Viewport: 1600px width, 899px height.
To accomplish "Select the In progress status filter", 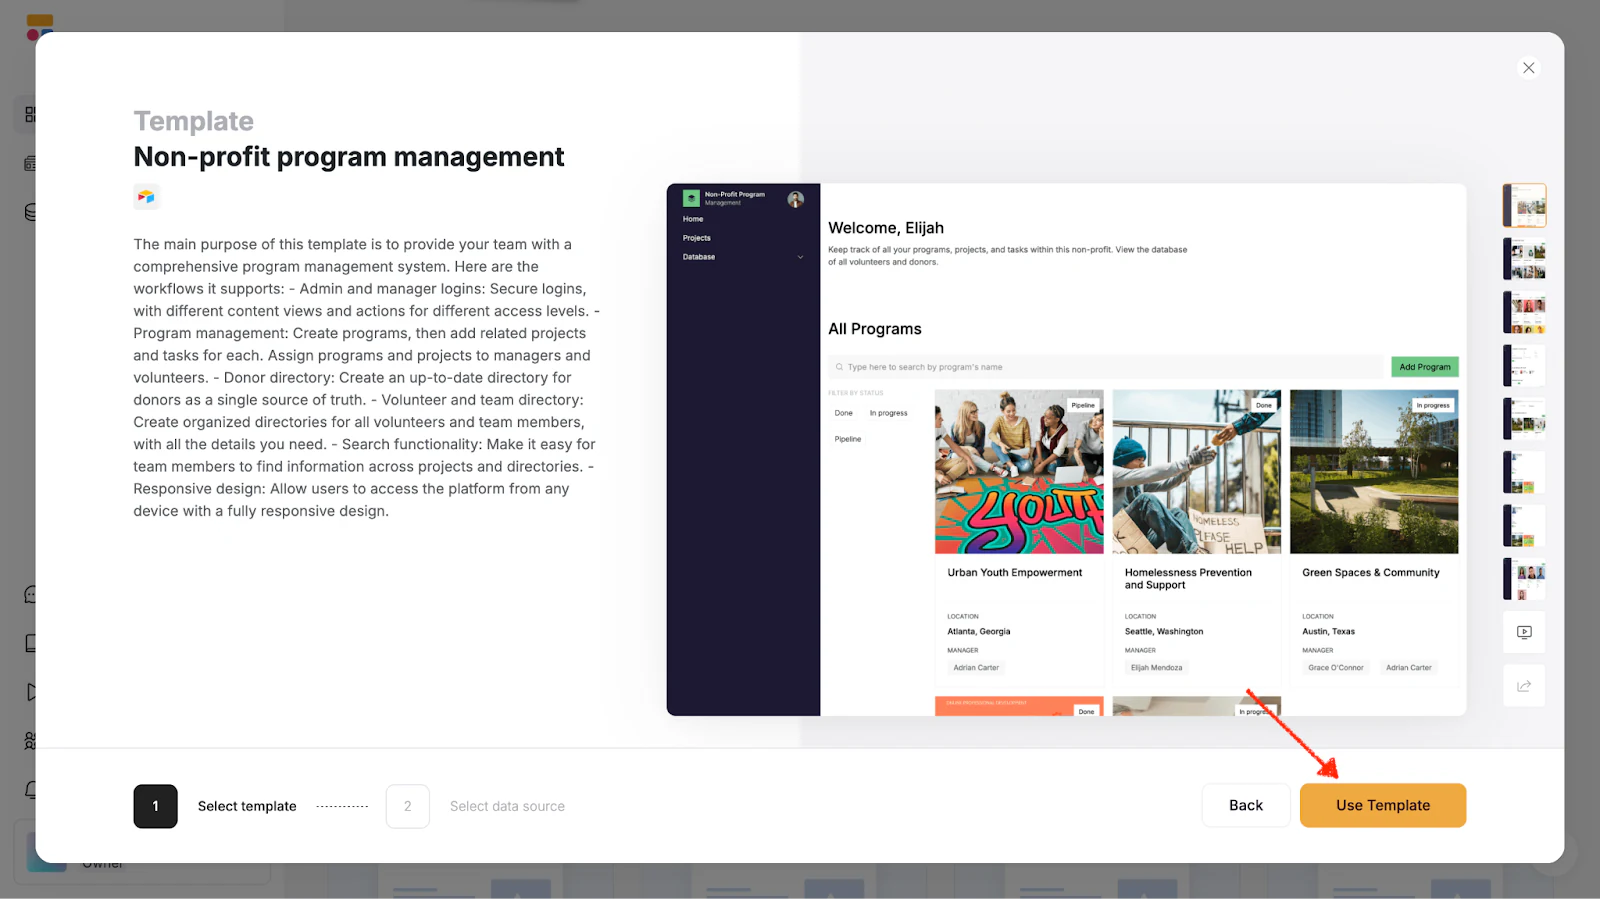I will (889, 413).
